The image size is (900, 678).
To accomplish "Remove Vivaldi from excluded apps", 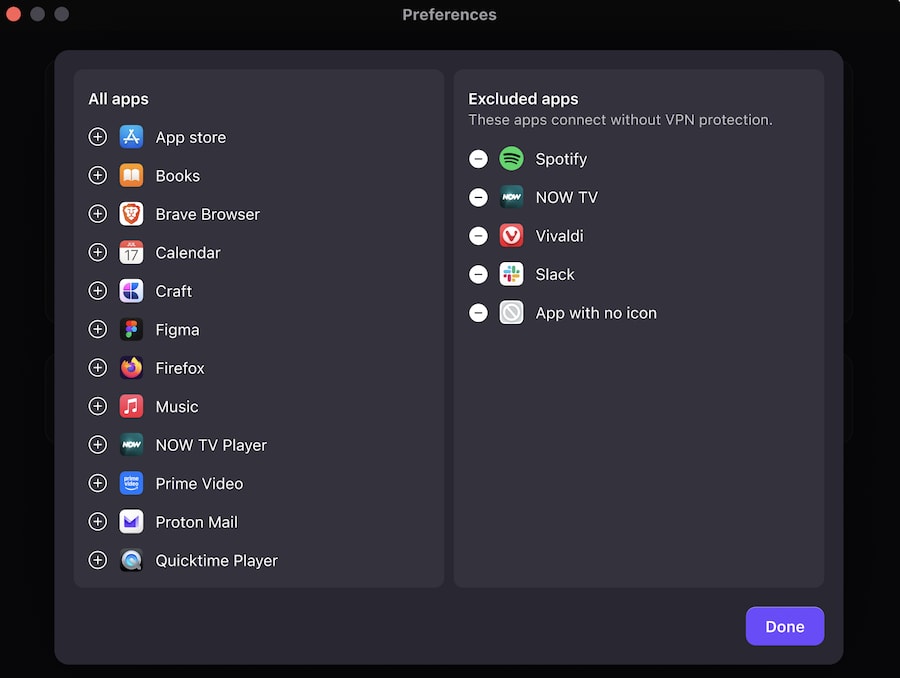I will click(x=478, y=236).
